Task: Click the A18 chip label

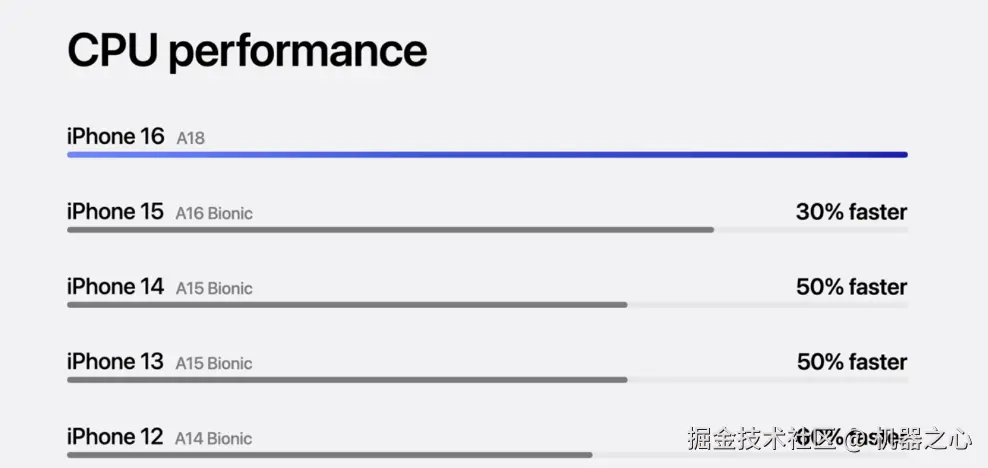Action: coord(190,138)
